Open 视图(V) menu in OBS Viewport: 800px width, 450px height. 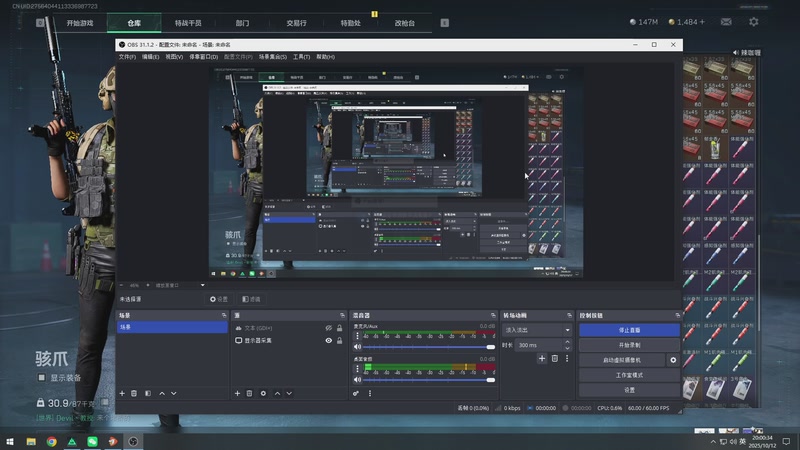click(x=174, y=57)
